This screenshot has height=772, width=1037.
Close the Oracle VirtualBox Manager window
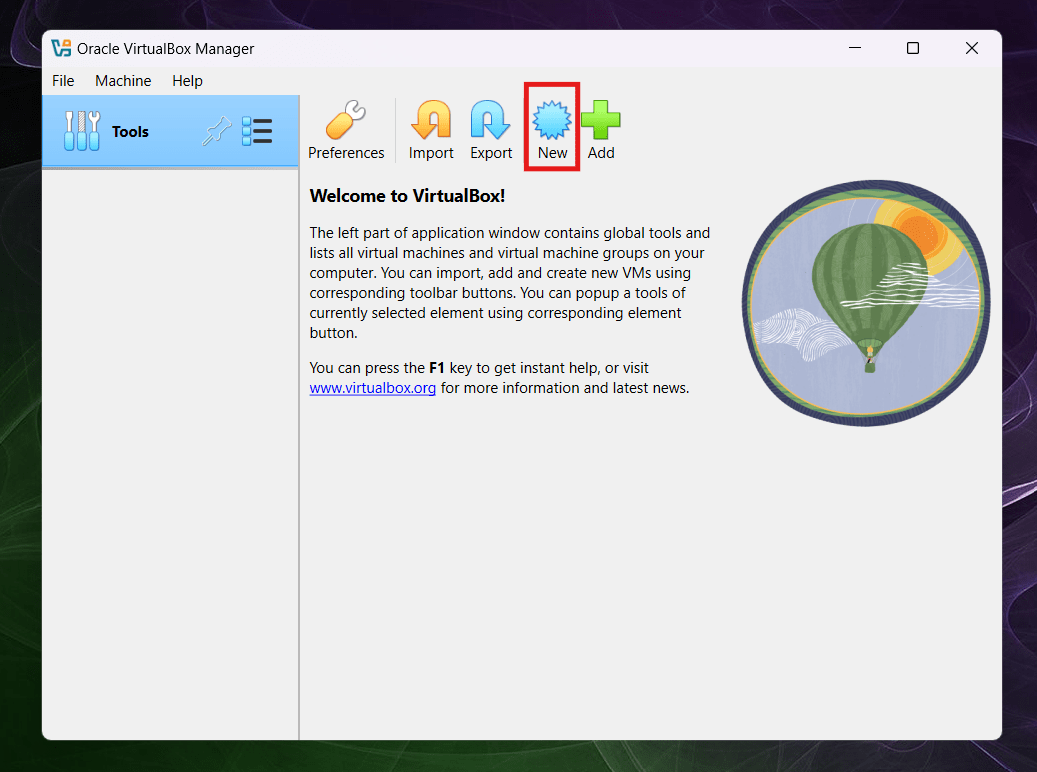click(971, 48)
